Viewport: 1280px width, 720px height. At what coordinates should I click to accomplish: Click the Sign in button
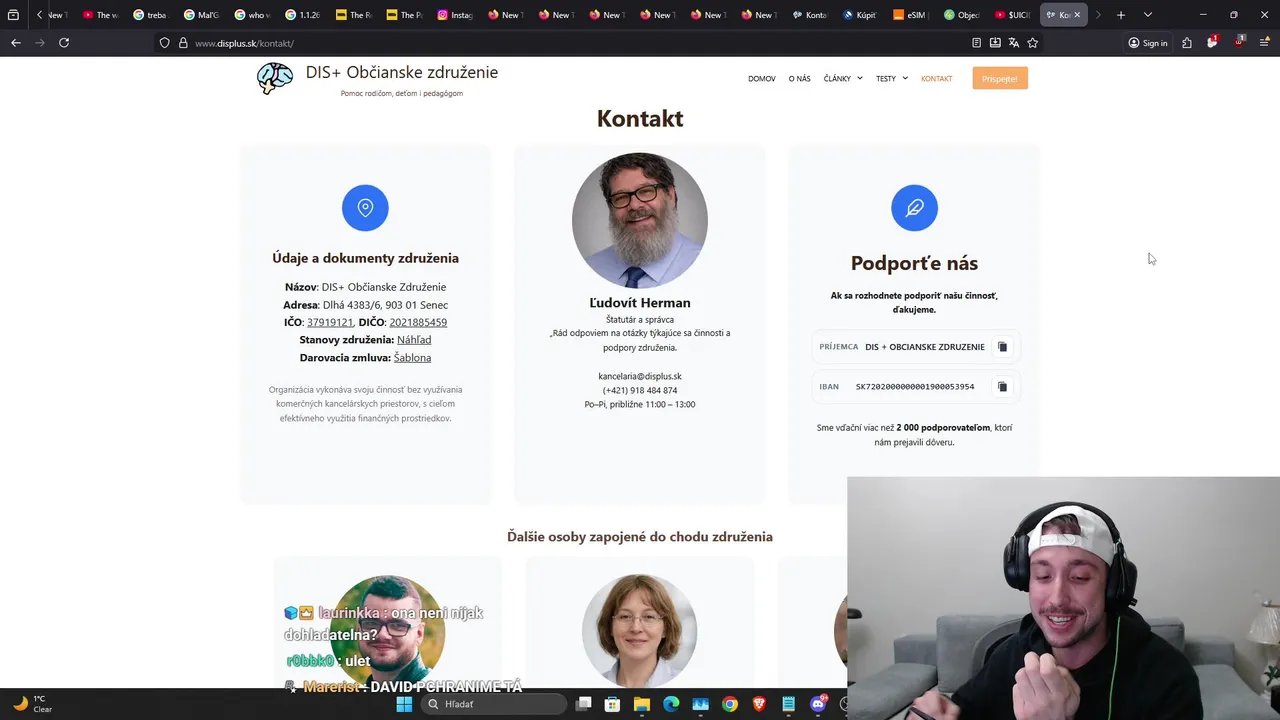click(1148, 43)
